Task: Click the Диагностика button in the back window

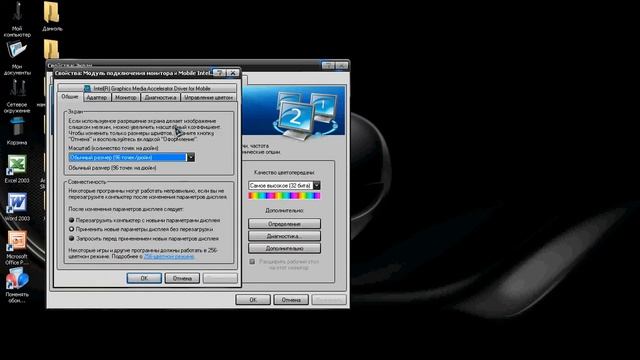Action: [284, 236]
